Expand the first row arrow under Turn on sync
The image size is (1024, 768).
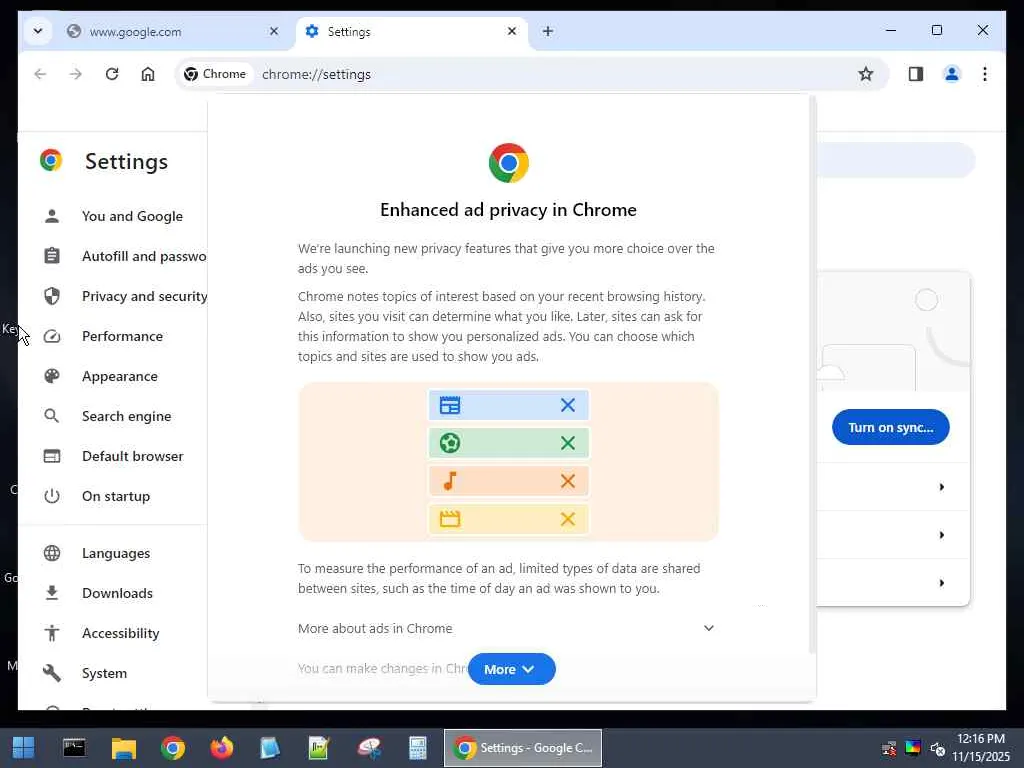(x=941, y=487)
